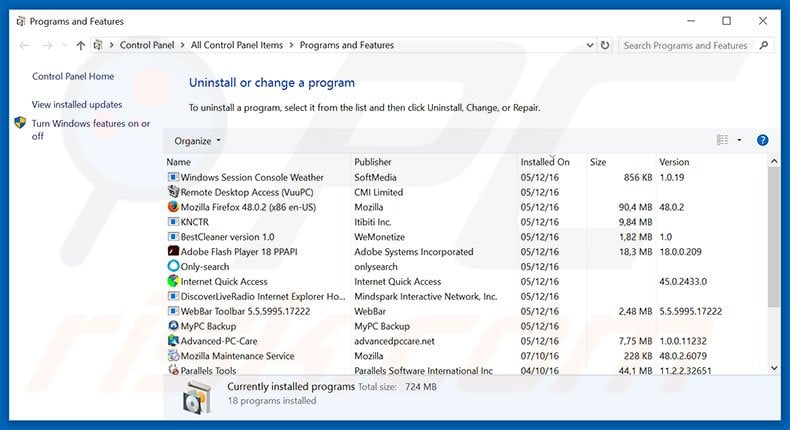Sort by the Publisher column header
This screenshot has width=790, height=430.
point(373,162)
